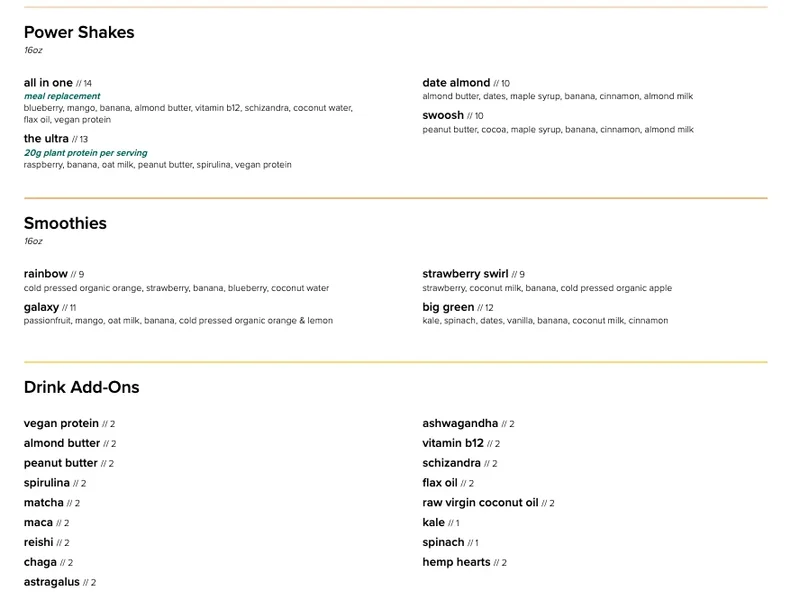Select the rainbow smoothie
The image size is (800, 600).
click(46, 274)
